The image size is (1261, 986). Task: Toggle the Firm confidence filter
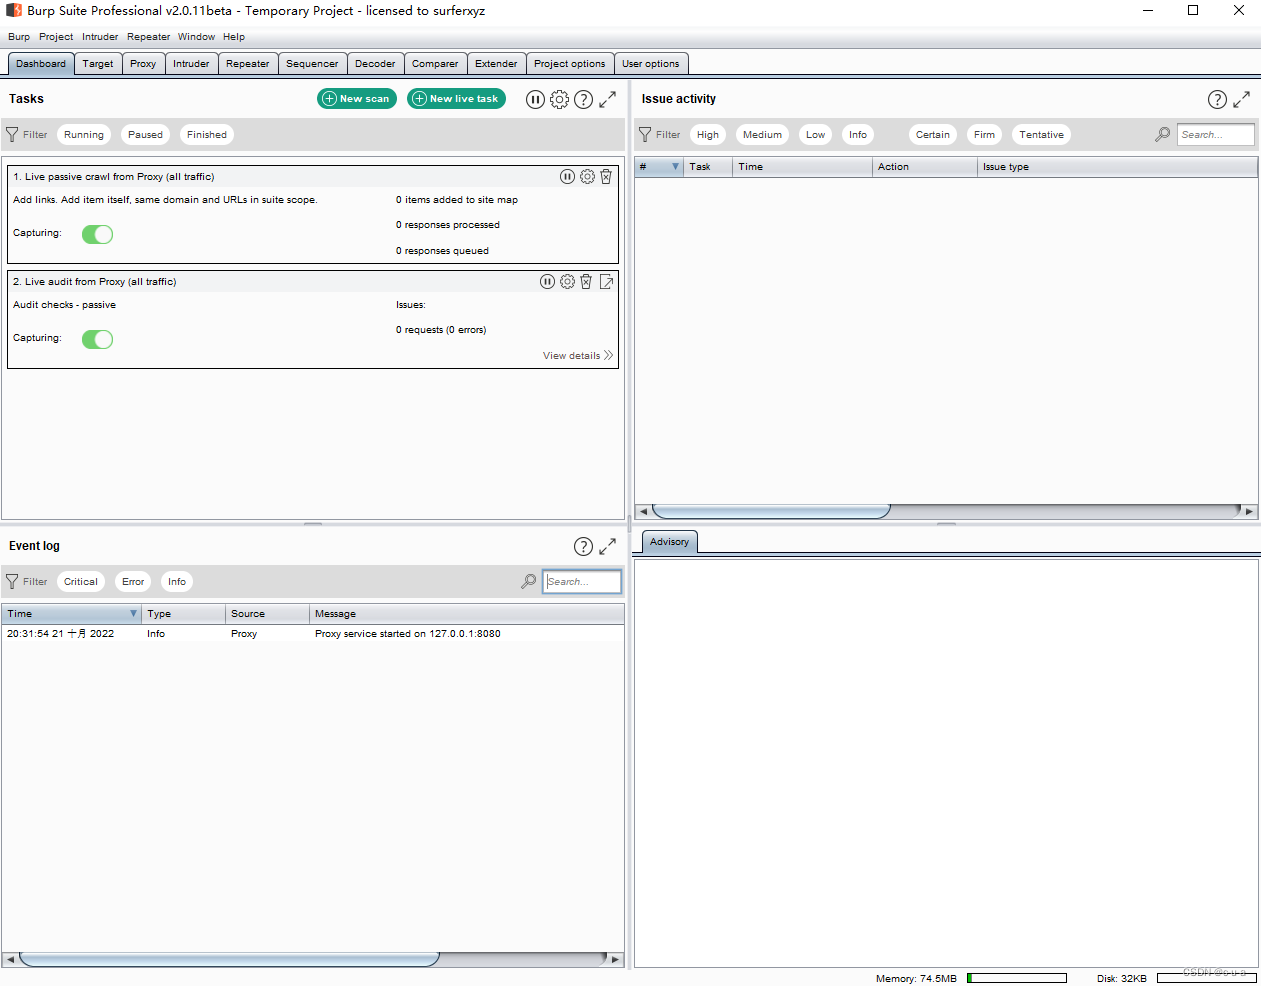[x=984, y=135]
